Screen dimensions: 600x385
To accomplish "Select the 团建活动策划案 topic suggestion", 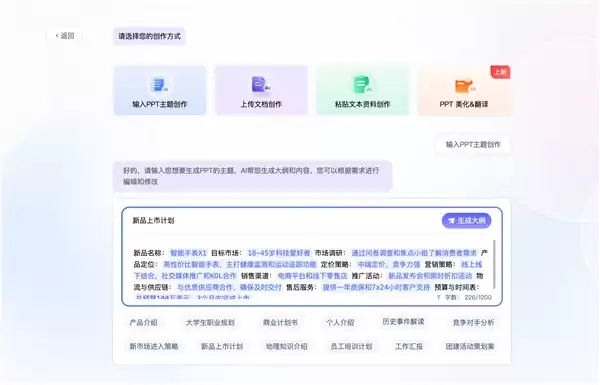I will 470,346.
